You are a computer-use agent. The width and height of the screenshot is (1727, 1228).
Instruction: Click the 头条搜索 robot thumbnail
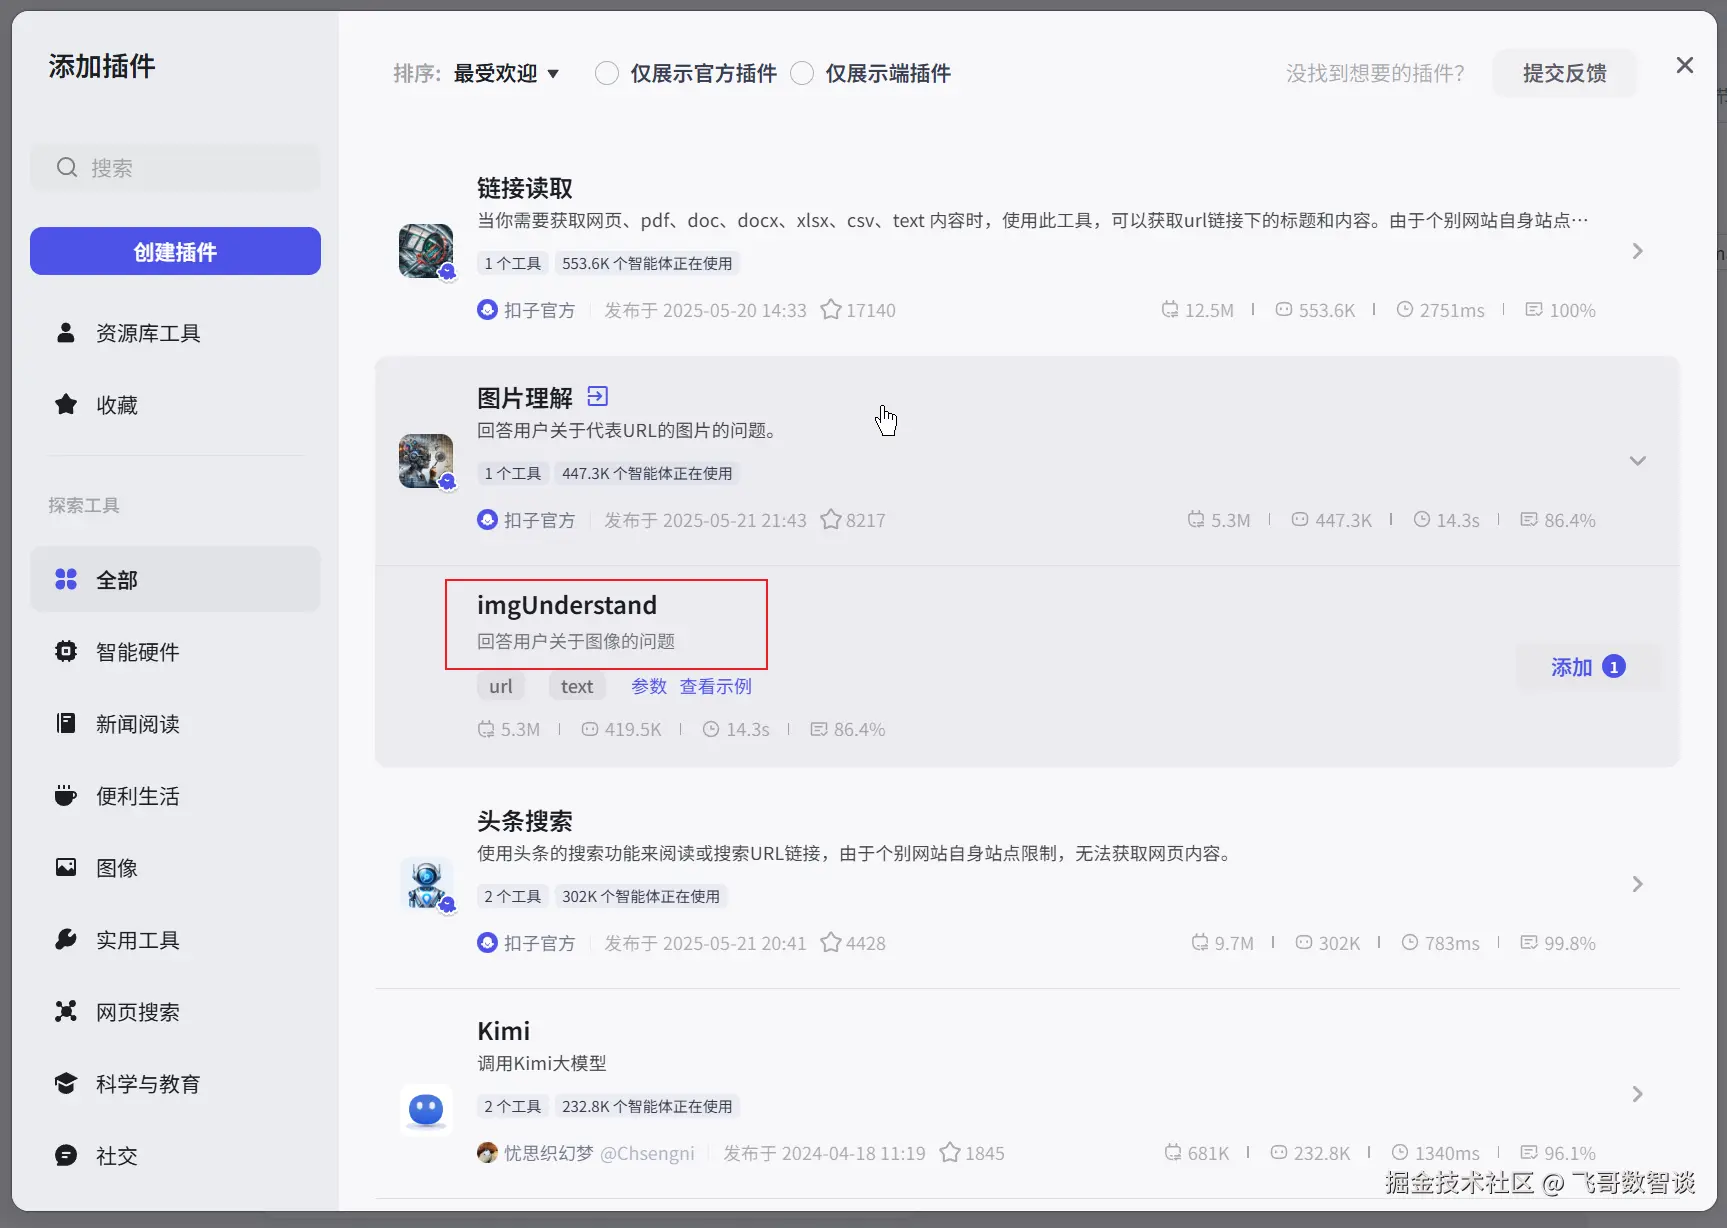pos(426,884)
